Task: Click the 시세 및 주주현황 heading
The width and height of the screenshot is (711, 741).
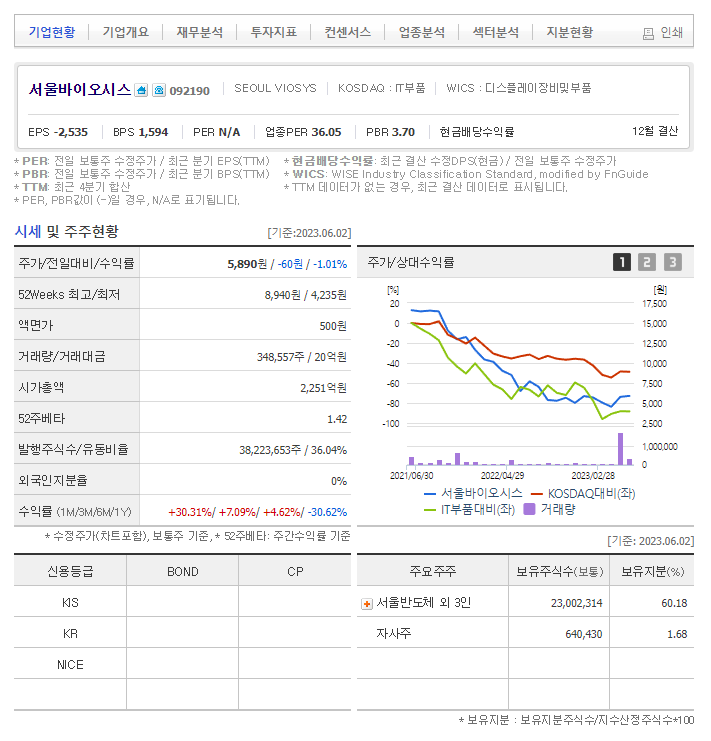Action: pos(67,232)
